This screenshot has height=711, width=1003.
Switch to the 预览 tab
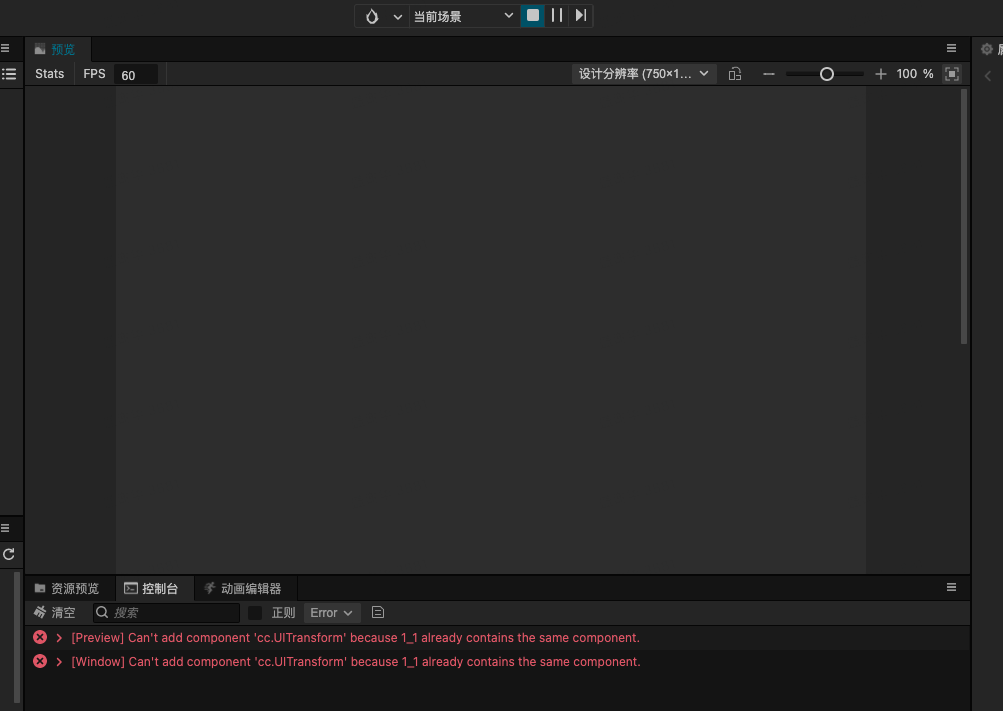click(x=57, y=49)
